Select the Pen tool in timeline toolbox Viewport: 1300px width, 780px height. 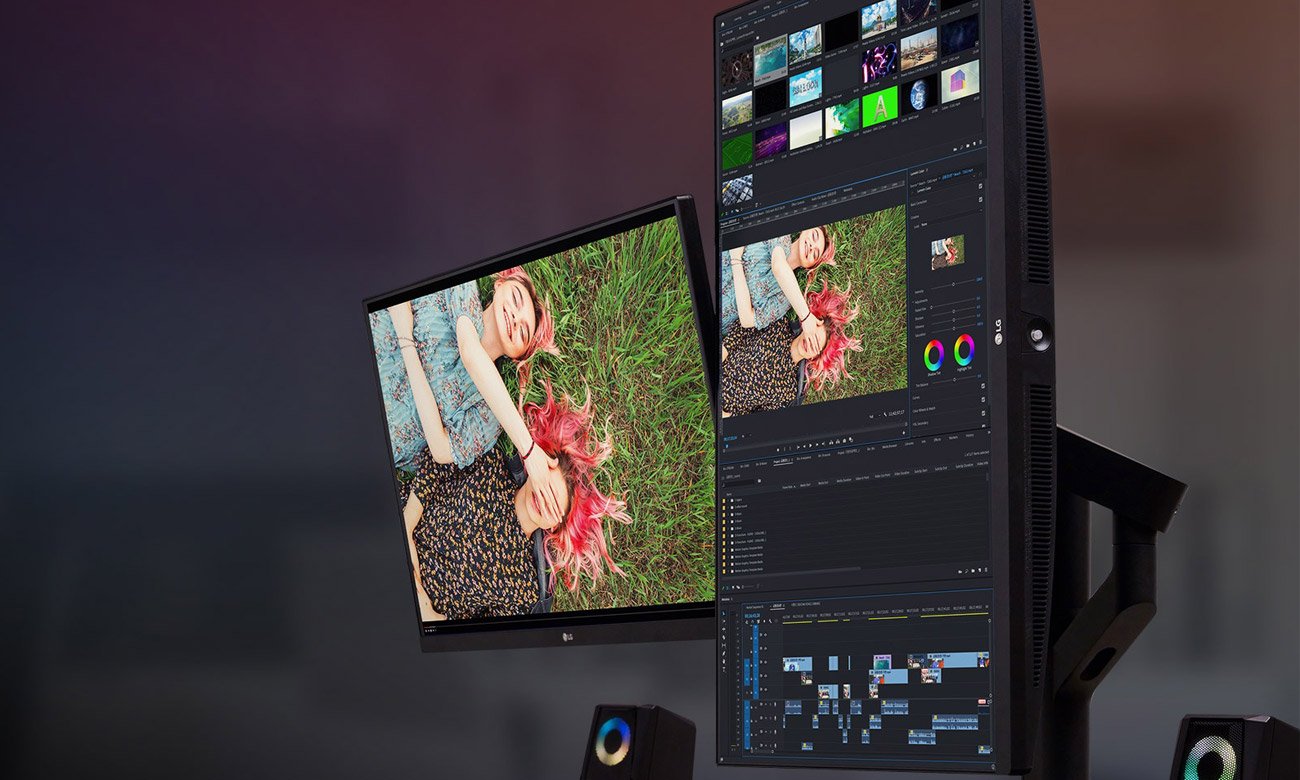click(724, 653)
